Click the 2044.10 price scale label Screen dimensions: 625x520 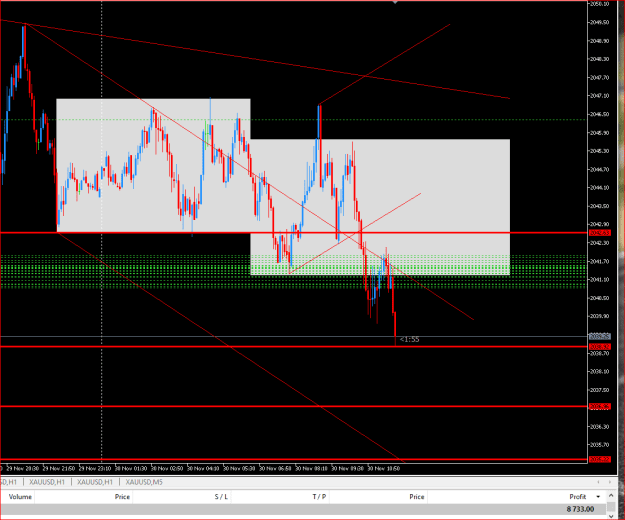[x=599, y=188]
